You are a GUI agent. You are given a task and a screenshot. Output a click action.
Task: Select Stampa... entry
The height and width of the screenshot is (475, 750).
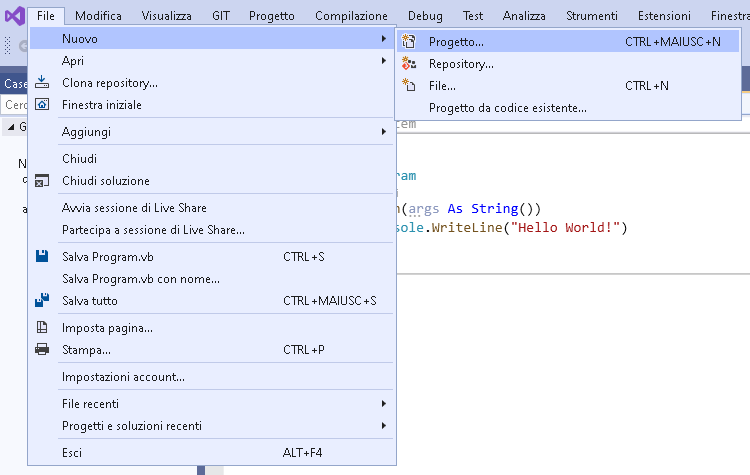coord(212,350)
